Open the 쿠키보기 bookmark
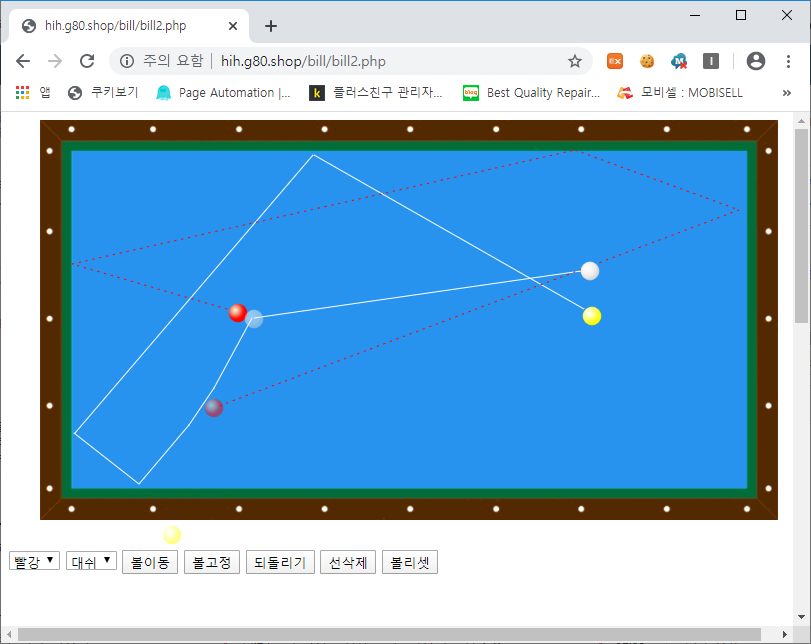 (x=103, y=93)
